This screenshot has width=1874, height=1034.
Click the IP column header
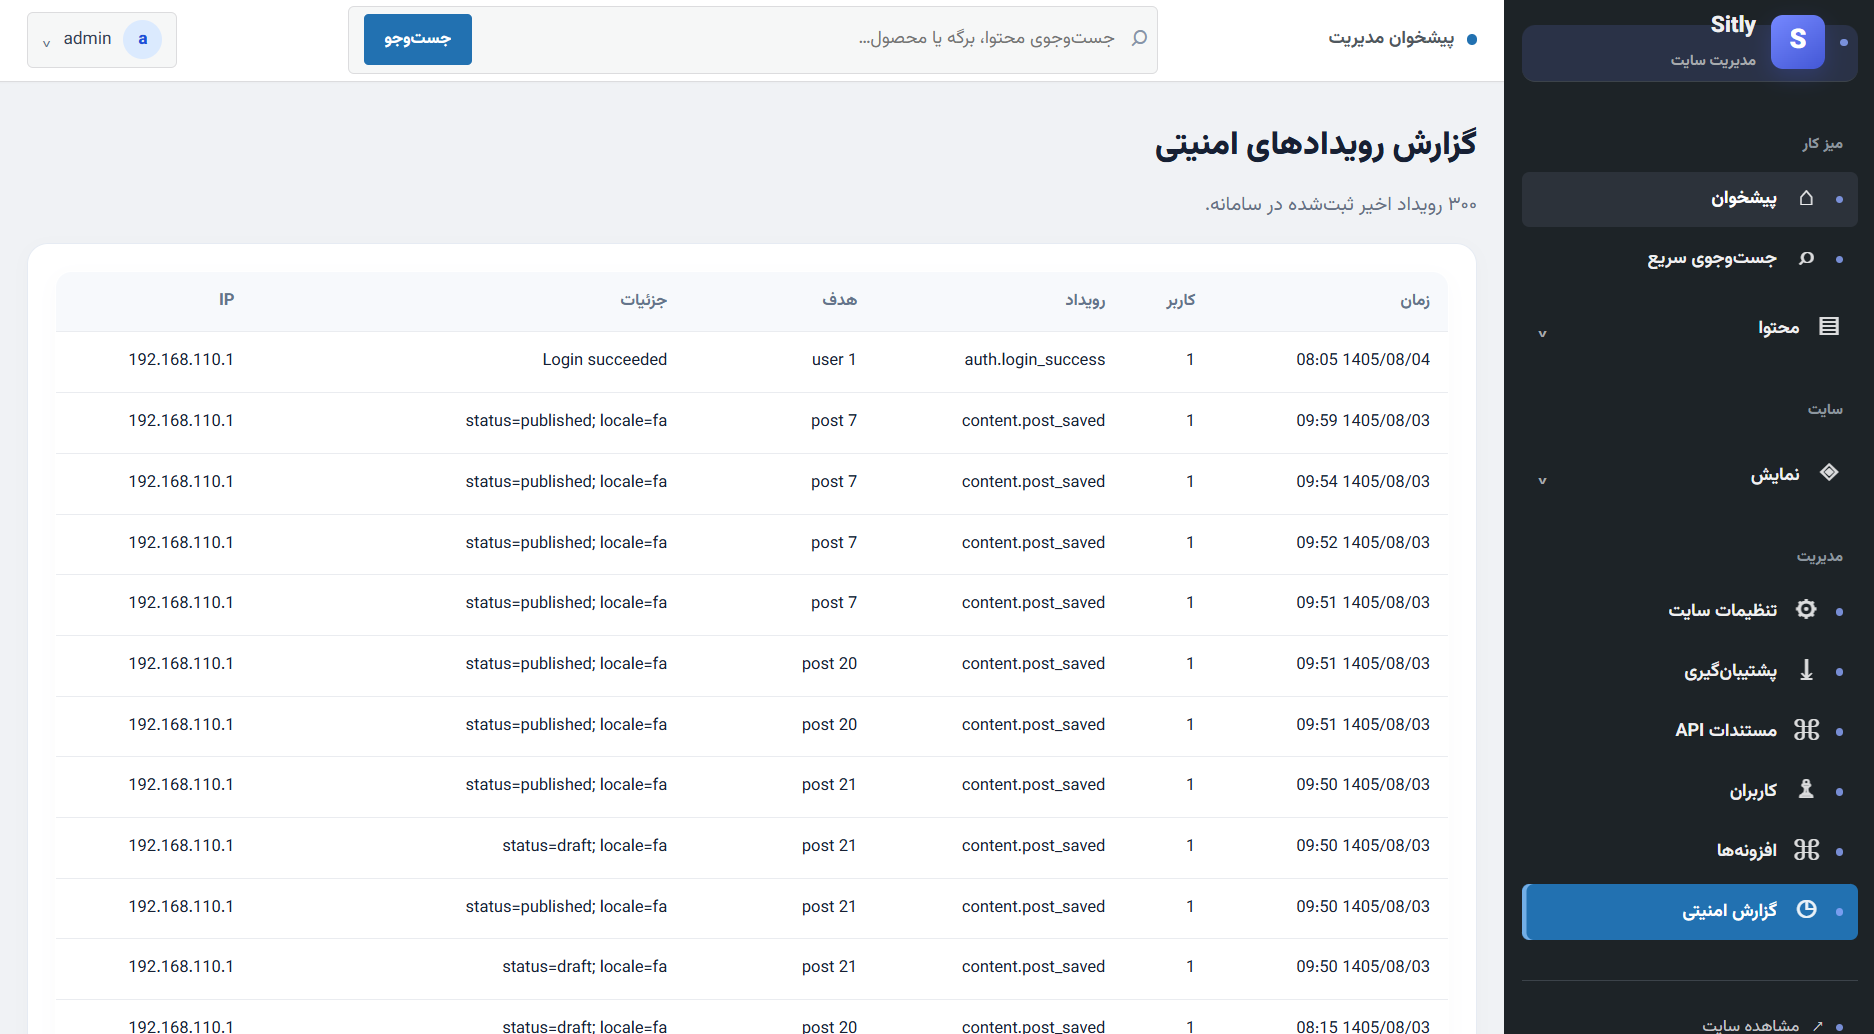coord(226,299)
